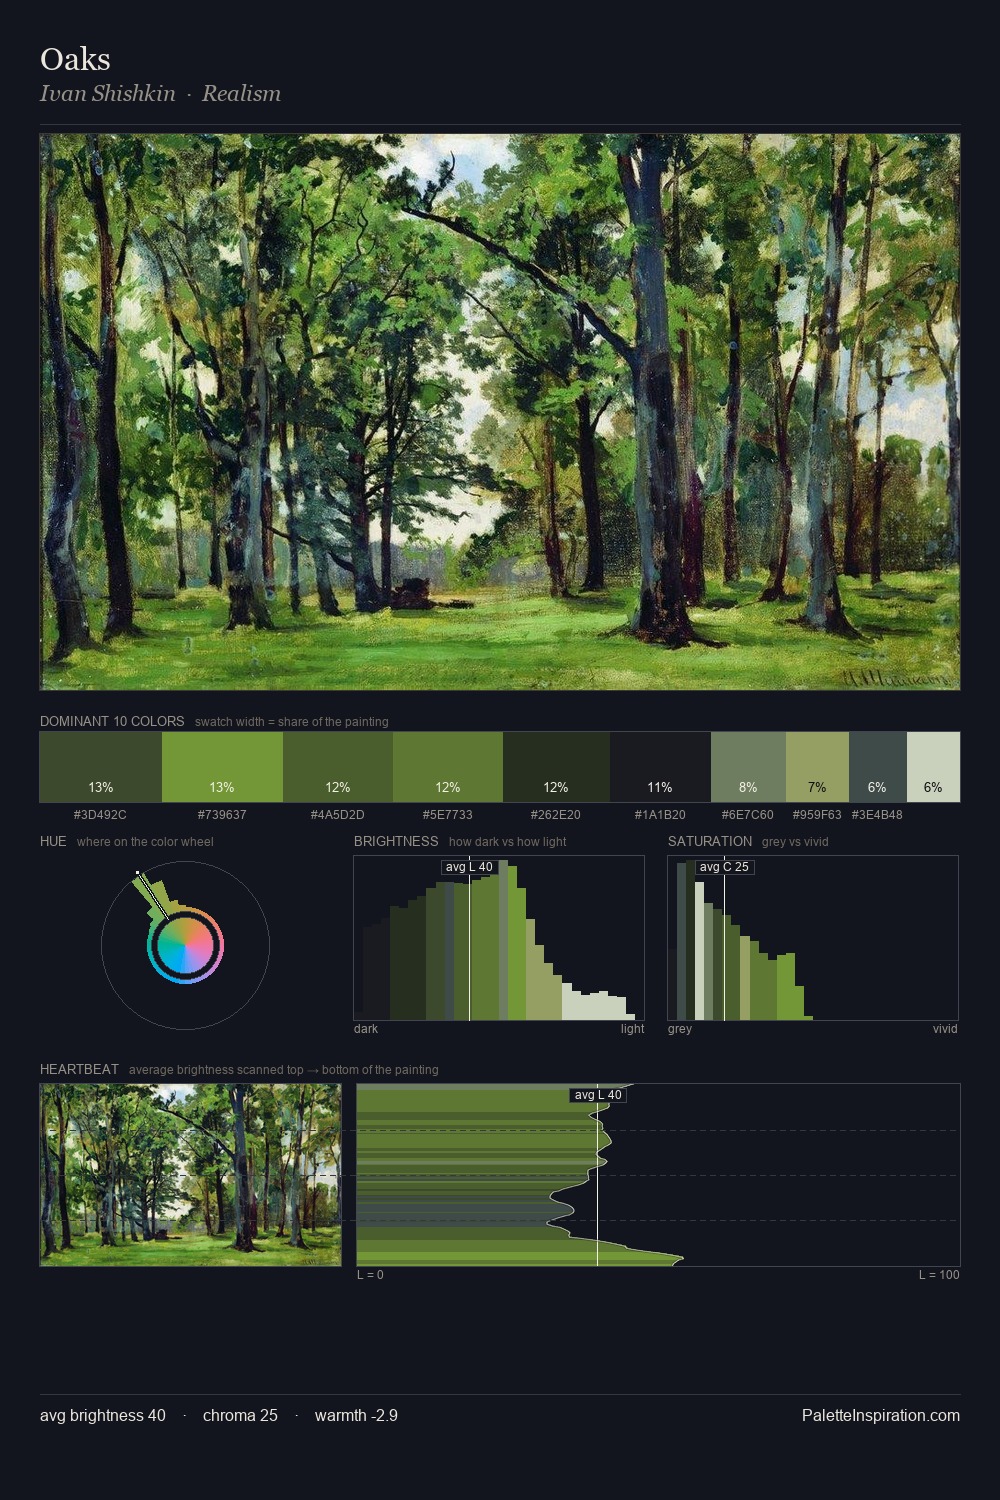Select the #5E7733 green swatch
The image size is (1000, 1500).
point(448,767)
